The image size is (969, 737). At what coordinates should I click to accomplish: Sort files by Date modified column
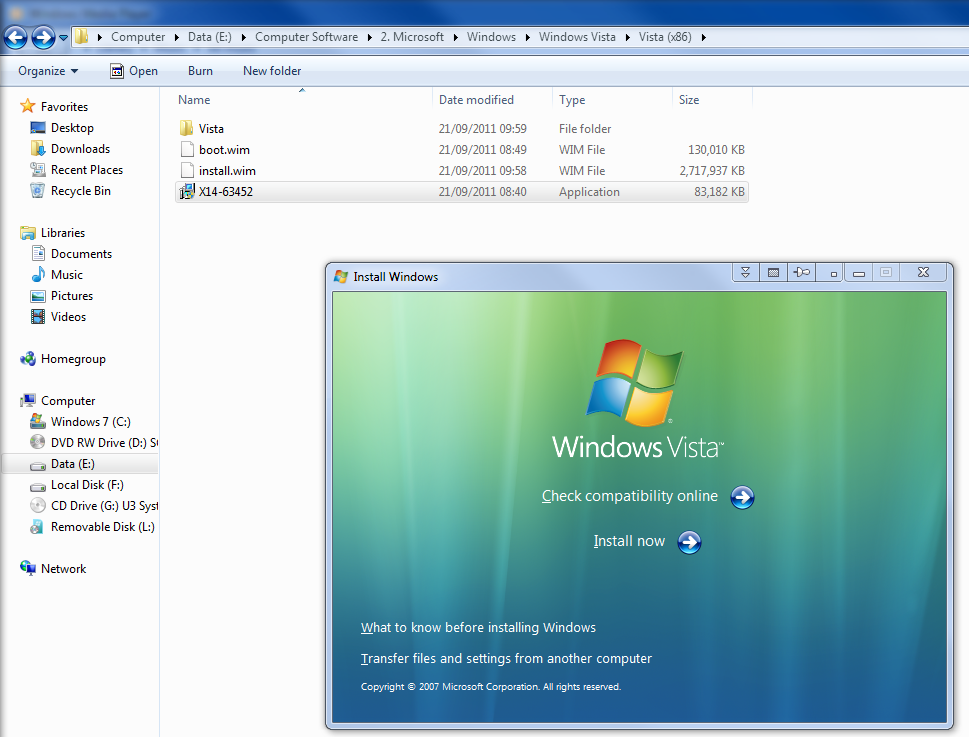pyautogui.click(x=476, y=100)
